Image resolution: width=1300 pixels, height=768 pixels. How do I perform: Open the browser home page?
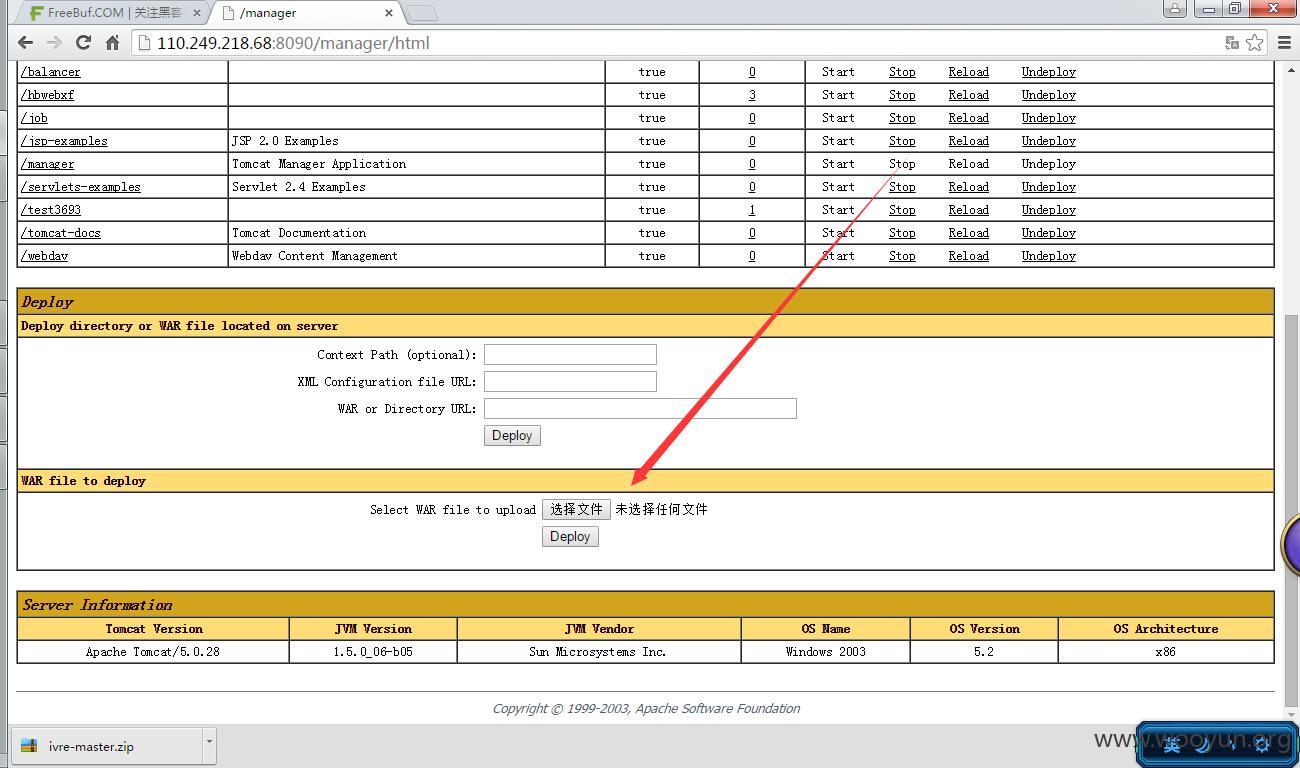(113, 43)
